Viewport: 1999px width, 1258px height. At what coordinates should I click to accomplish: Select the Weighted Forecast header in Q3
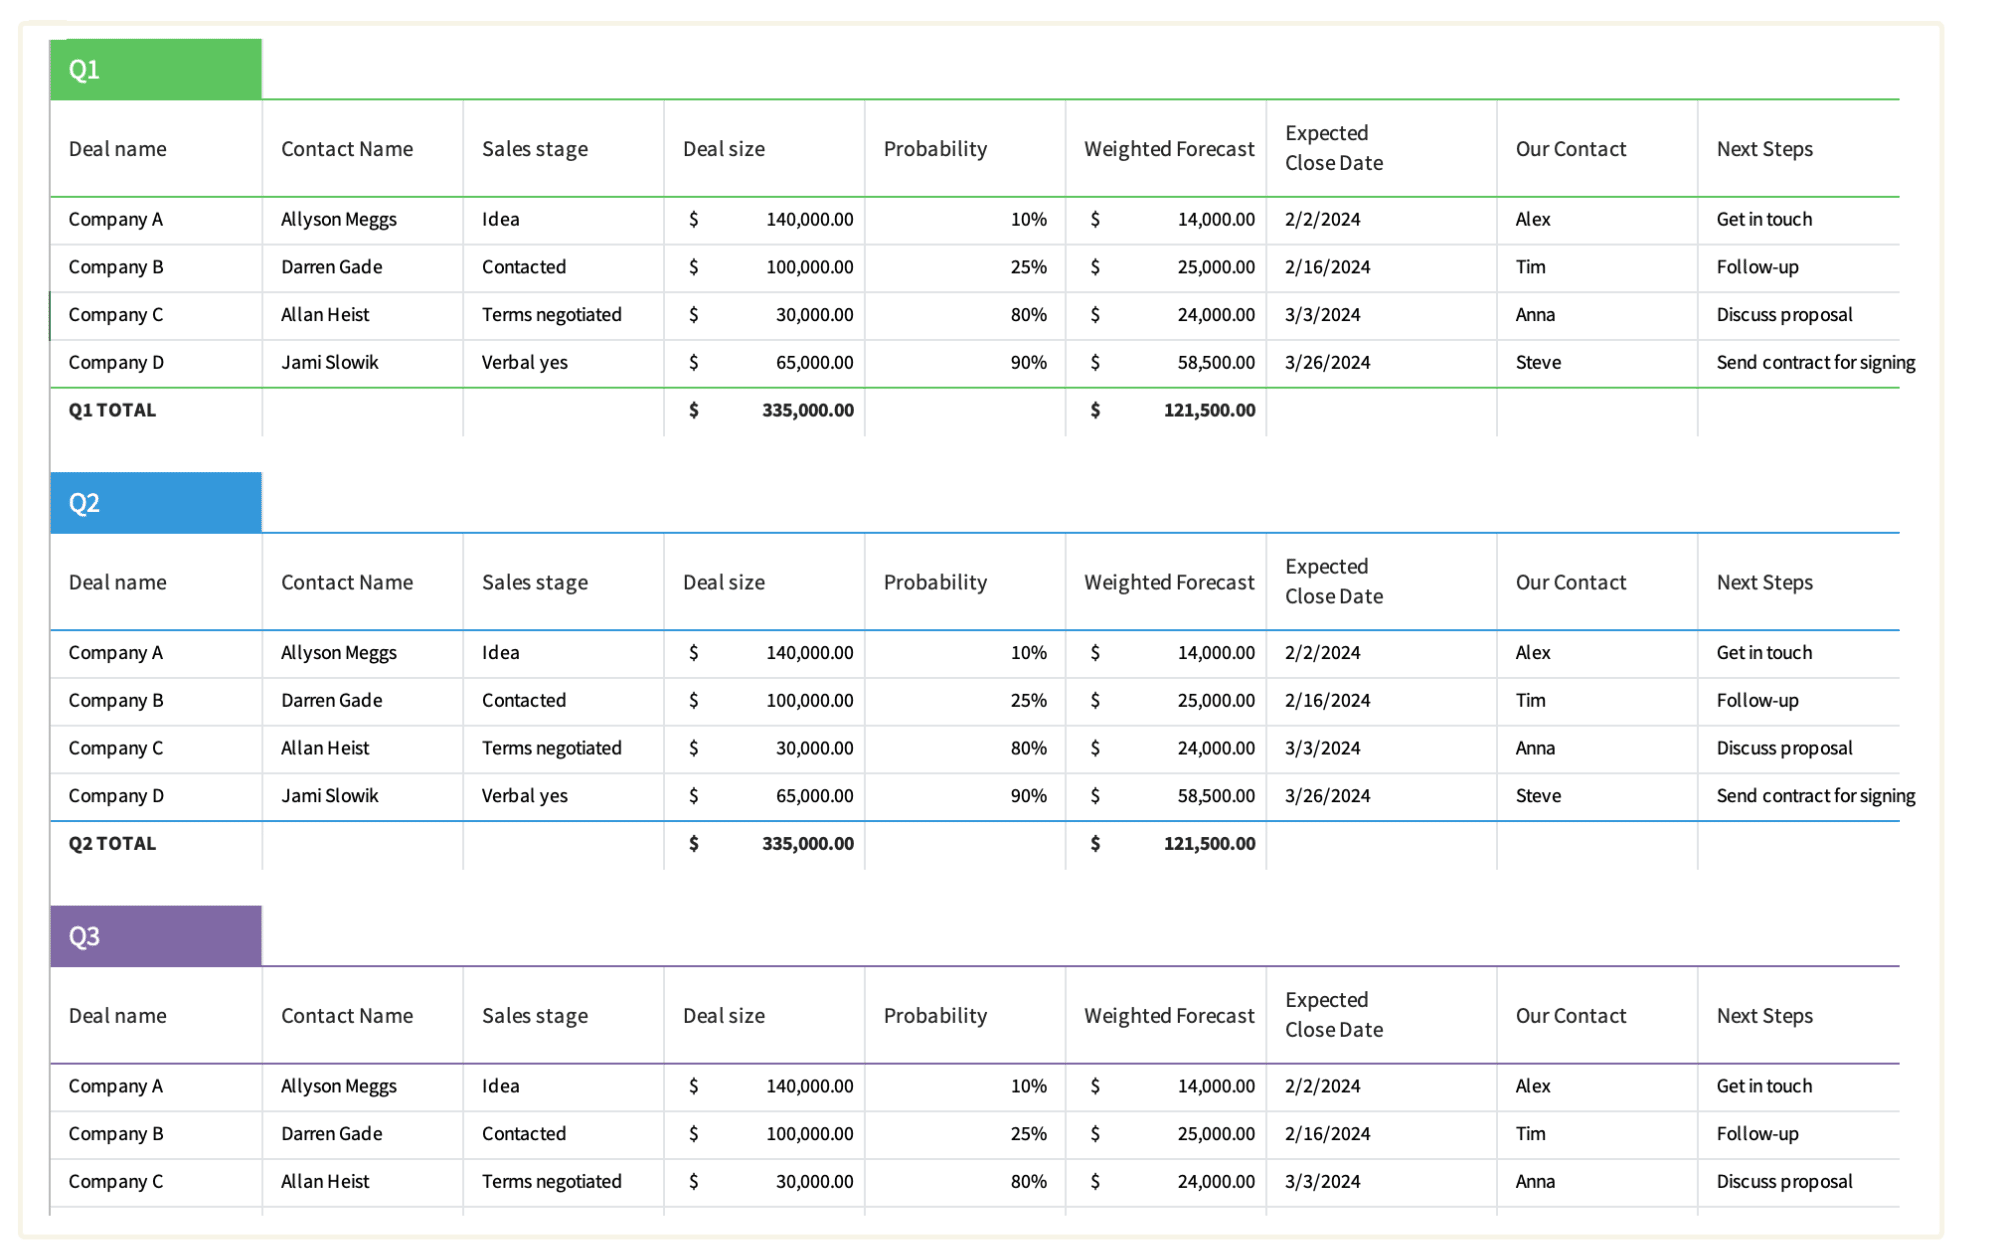[x=1166, y=1015]
